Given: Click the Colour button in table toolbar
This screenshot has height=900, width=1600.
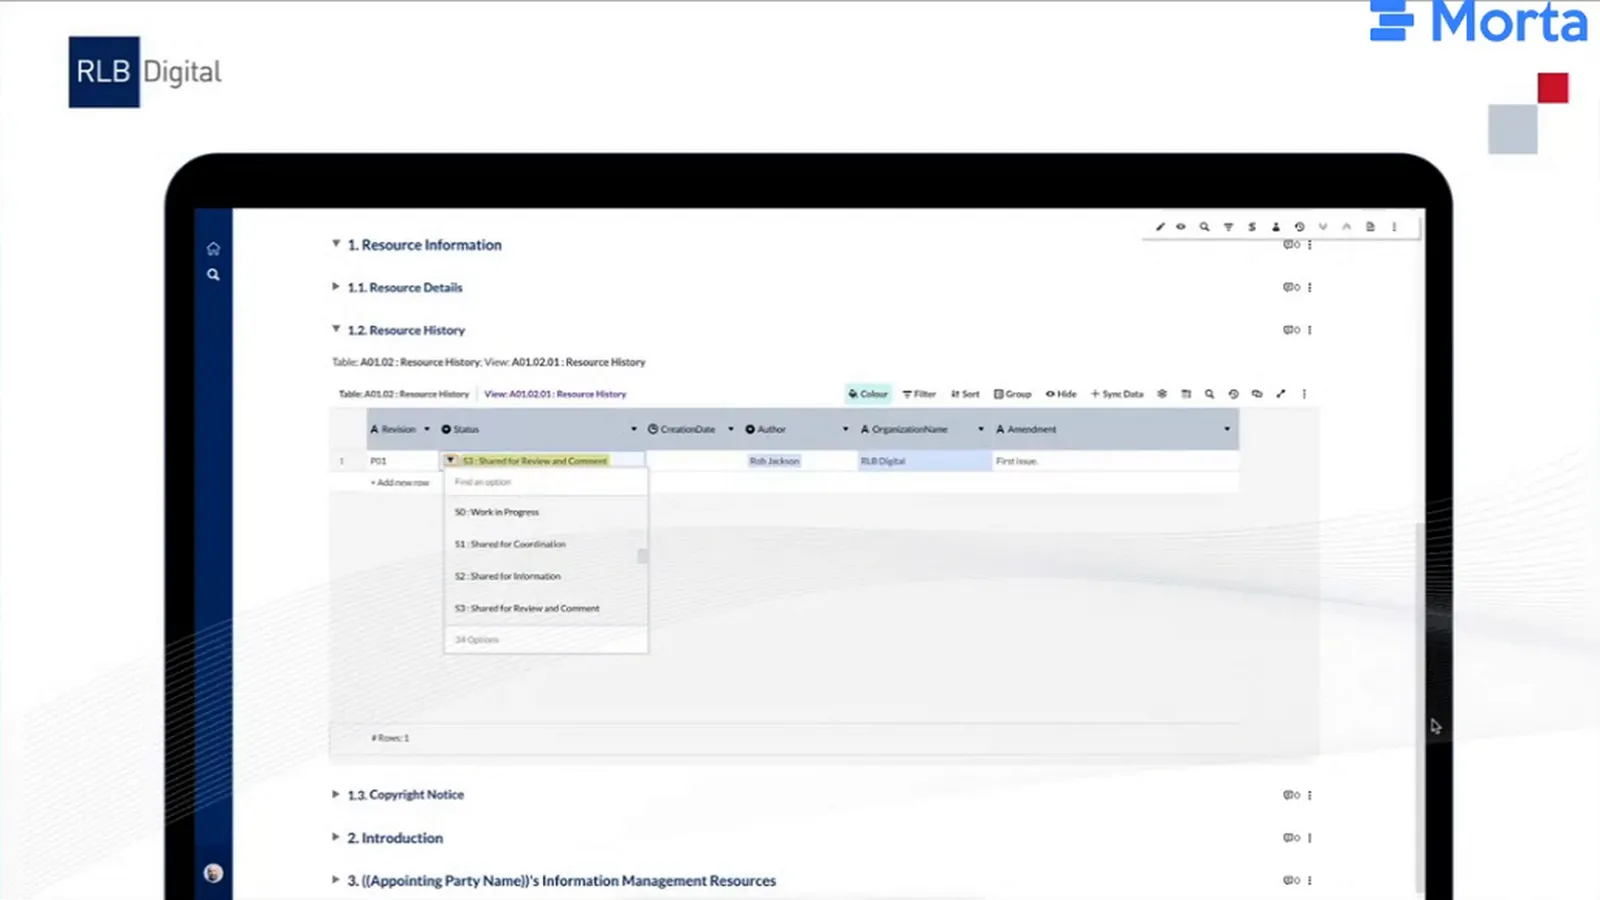Looking at the screenshot, I should click(x=868, y=394).
